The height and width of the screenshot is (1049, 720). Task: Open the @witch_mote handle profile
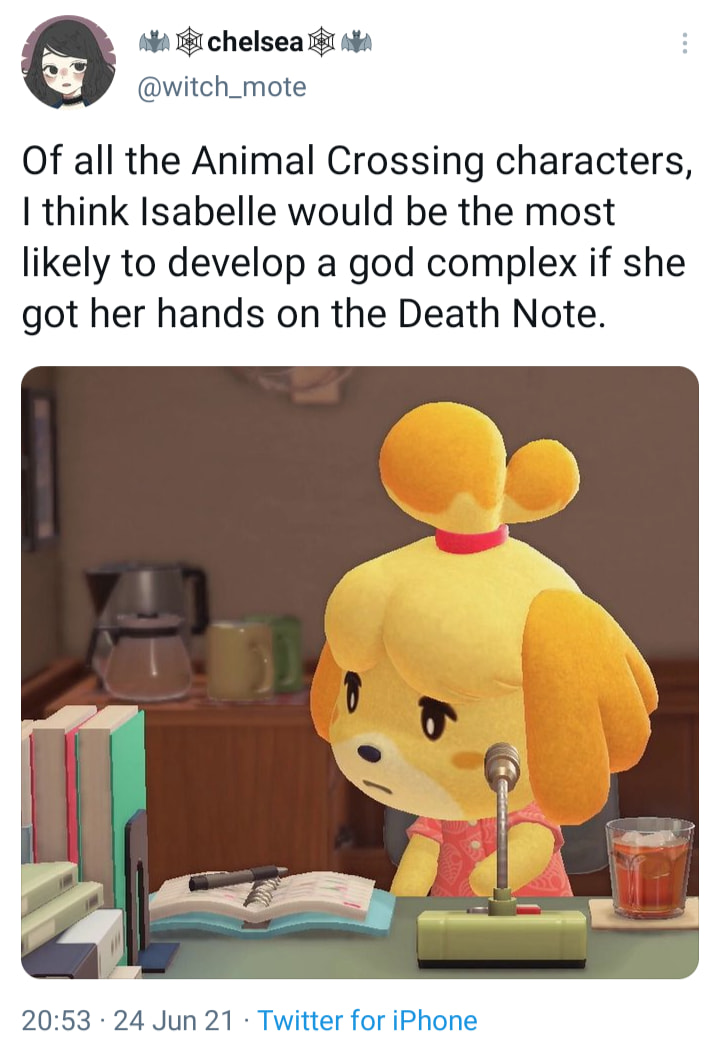[221, 87]
